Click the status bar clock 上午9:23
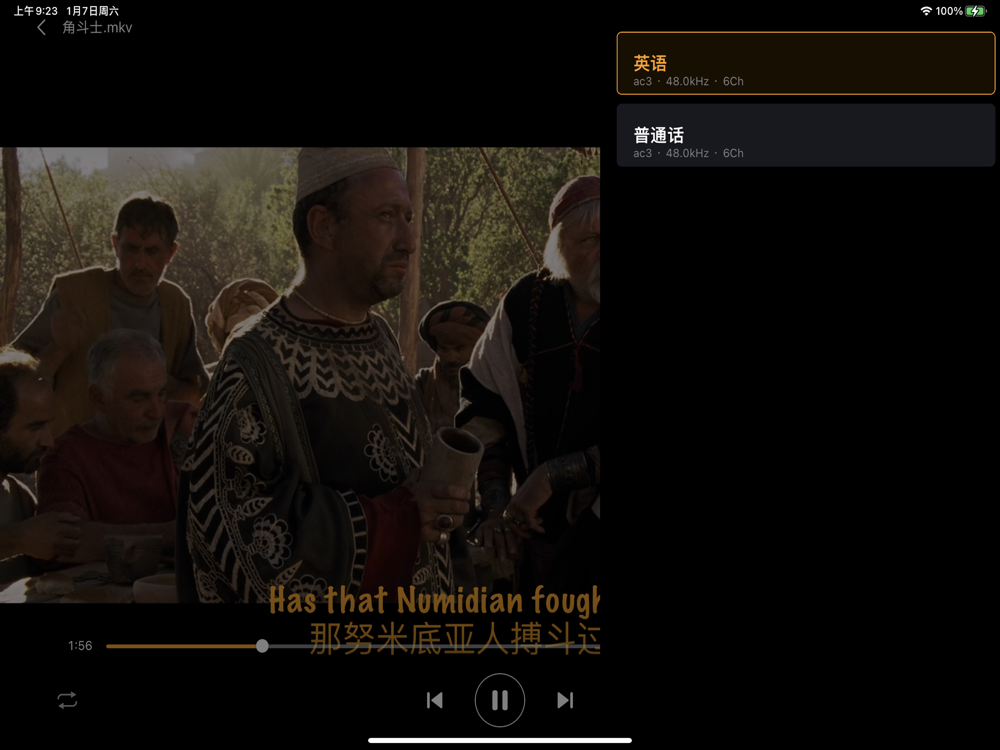Image resolution: width=1000 pixels, height=750 pixels. pos(36,11)
